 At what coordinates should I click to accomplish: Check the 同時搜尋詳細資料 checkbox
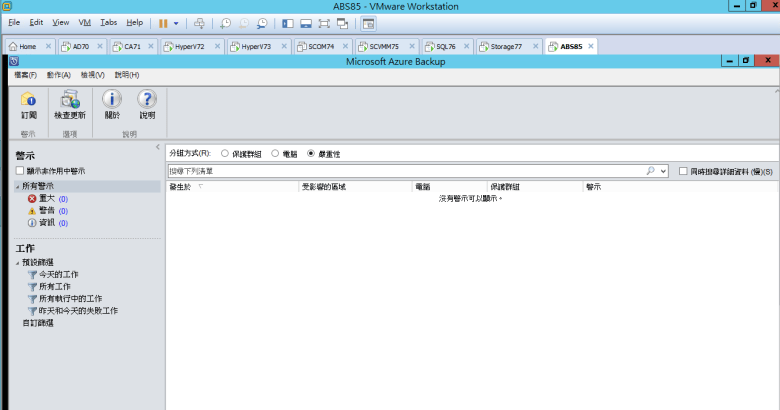pyautogui.click(x=682, y=172)
